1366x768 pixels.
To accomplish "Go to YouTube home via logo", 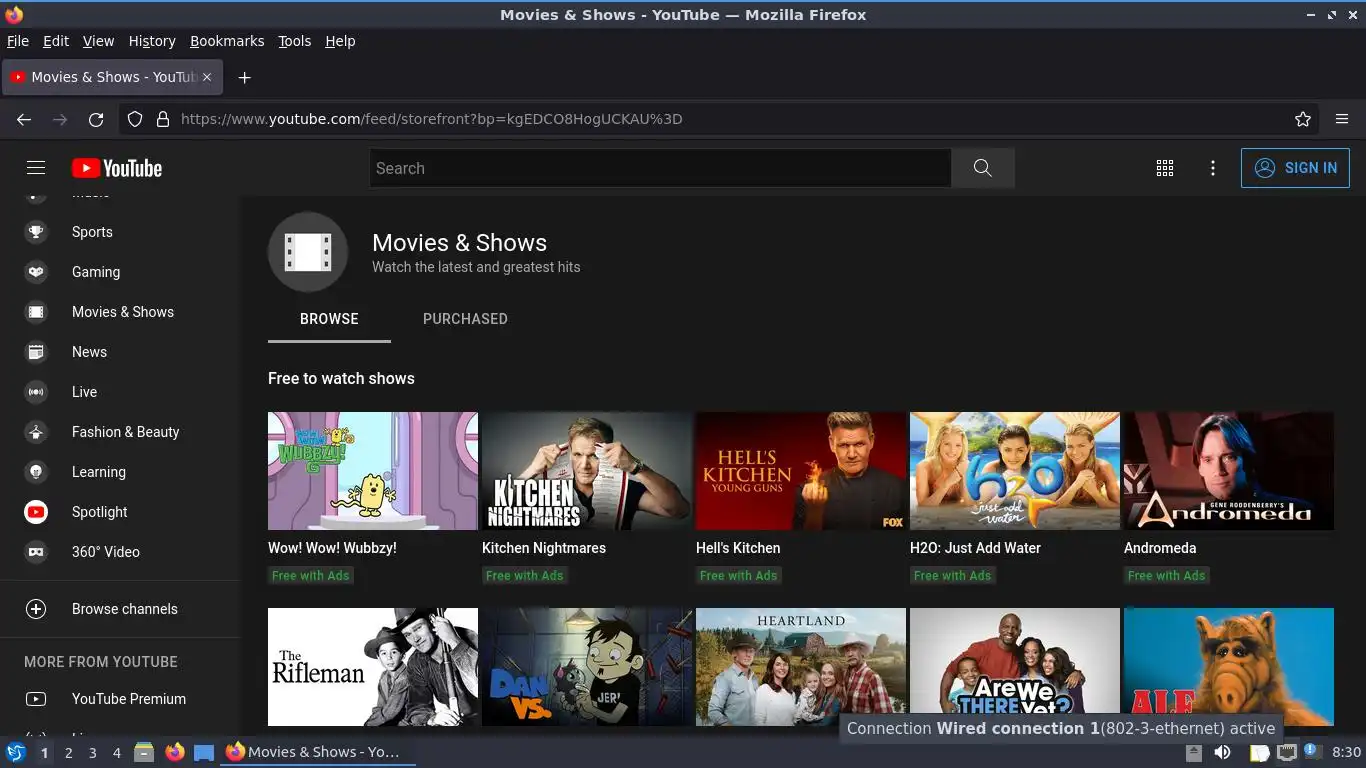I will tap(117, 168).
